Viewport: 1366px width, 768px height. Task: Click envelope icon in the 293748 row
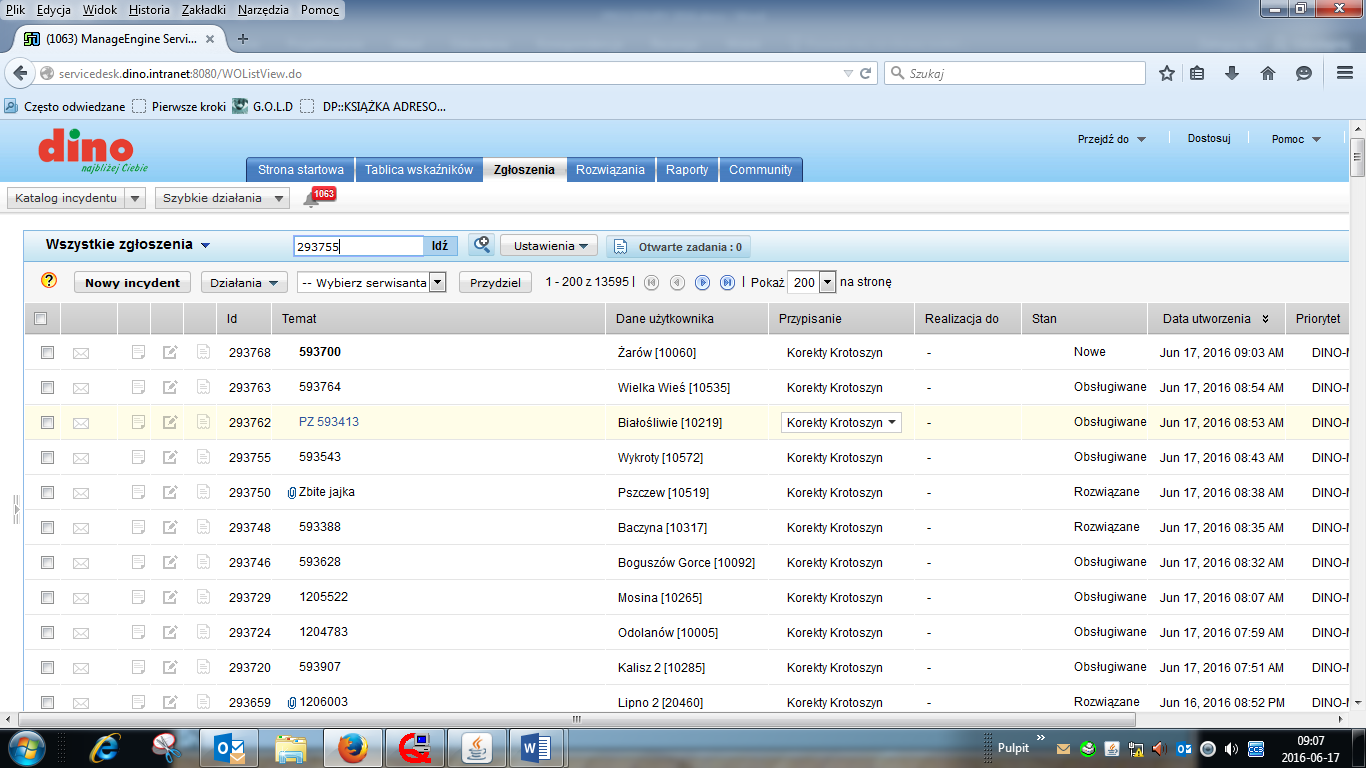[81, 528]
